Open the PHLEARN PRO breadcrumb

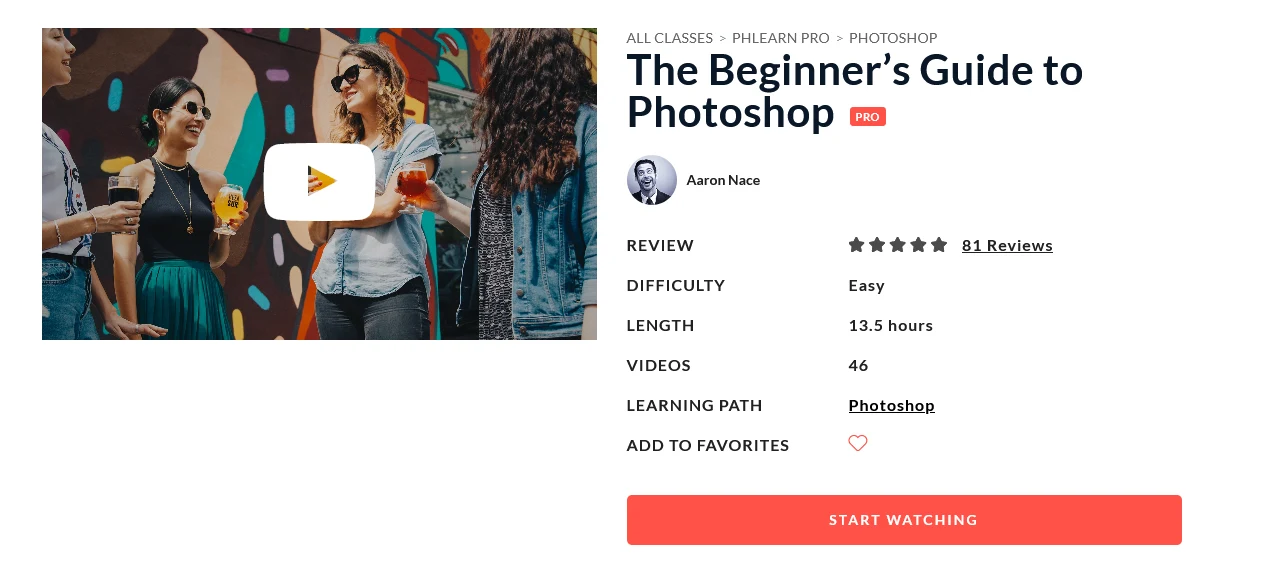781,38
